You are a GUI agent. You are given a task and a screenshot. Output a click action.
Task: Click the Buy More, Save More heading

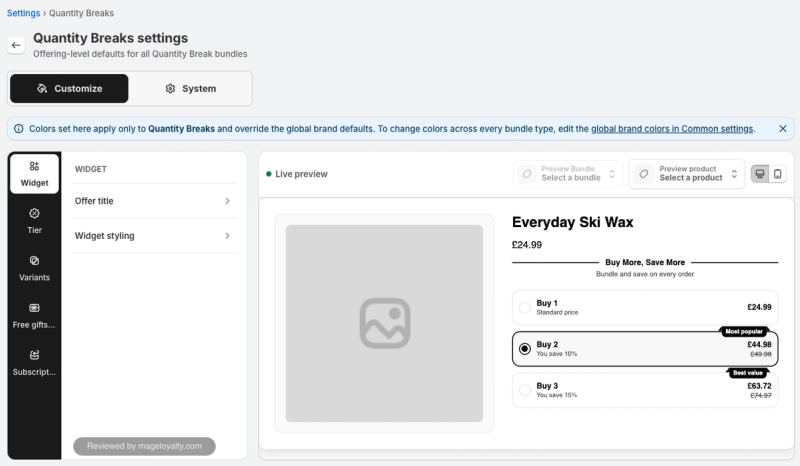(x=645, y=262)
